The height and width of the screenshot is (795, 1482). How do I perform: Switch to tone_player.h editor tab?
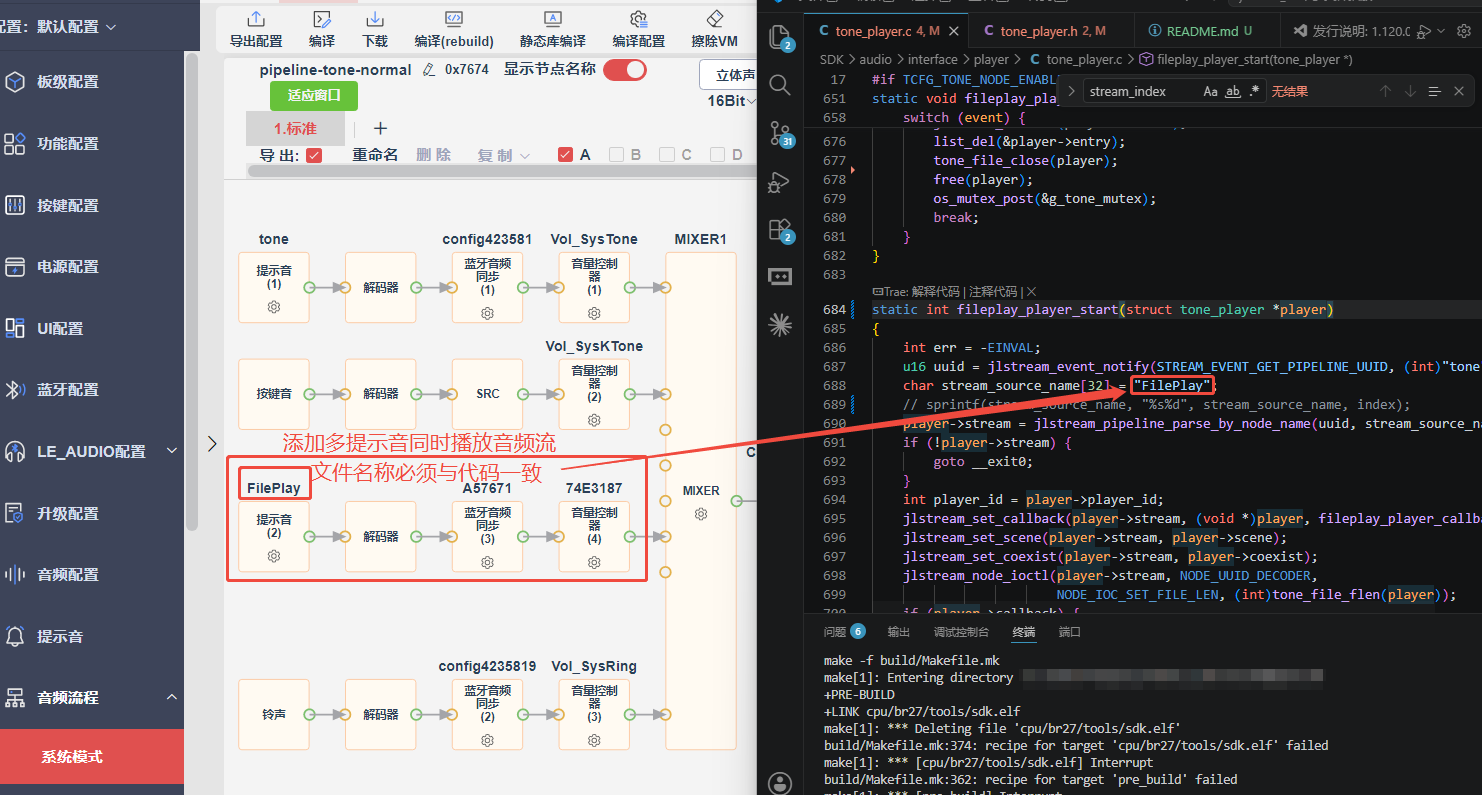[x=1052, y=31]
